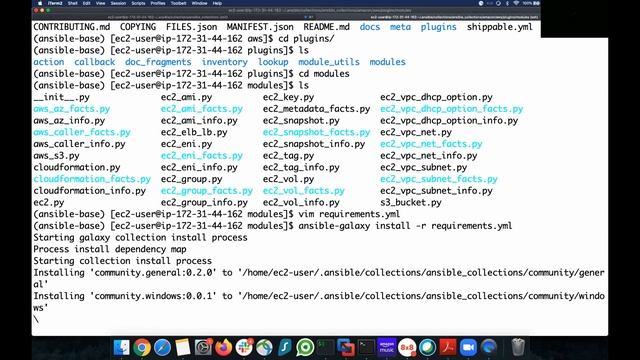Screen dimensions: 640x360
Task: Click 'community.general:0.2.0' in install output
Action: tap(155, 273)
